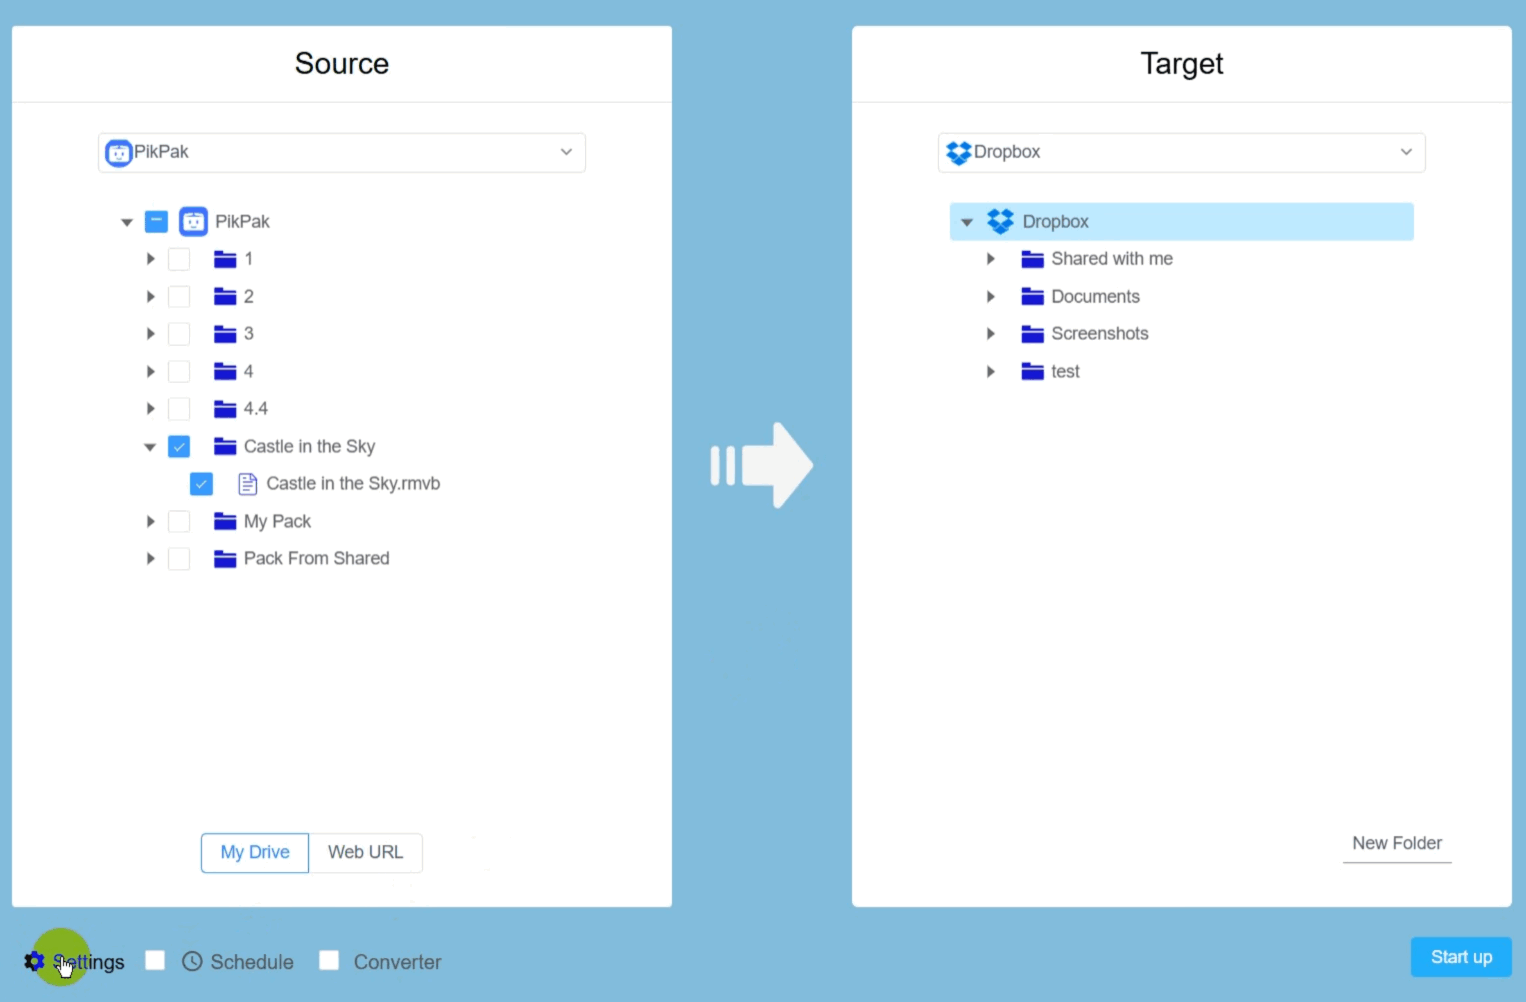Collapse the Castle in the Sky folder

150,447
